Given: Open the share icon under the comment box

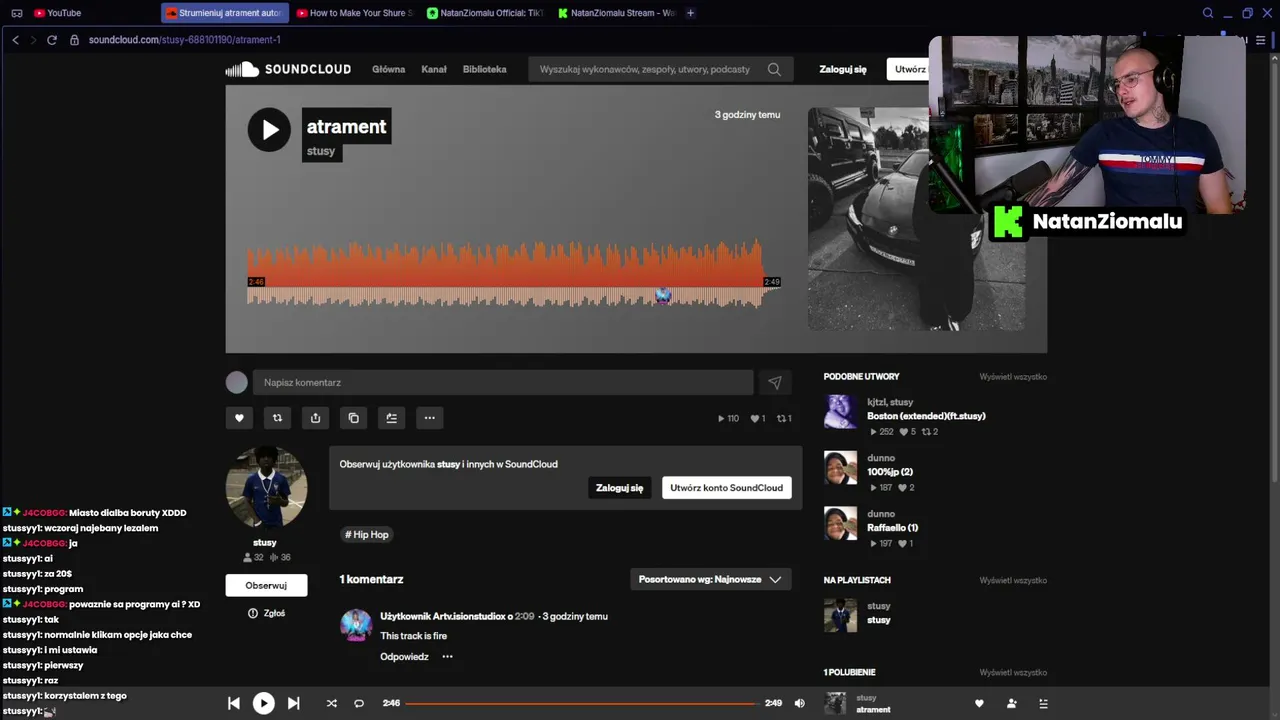Looking at the screenshot, I should 315,418.
